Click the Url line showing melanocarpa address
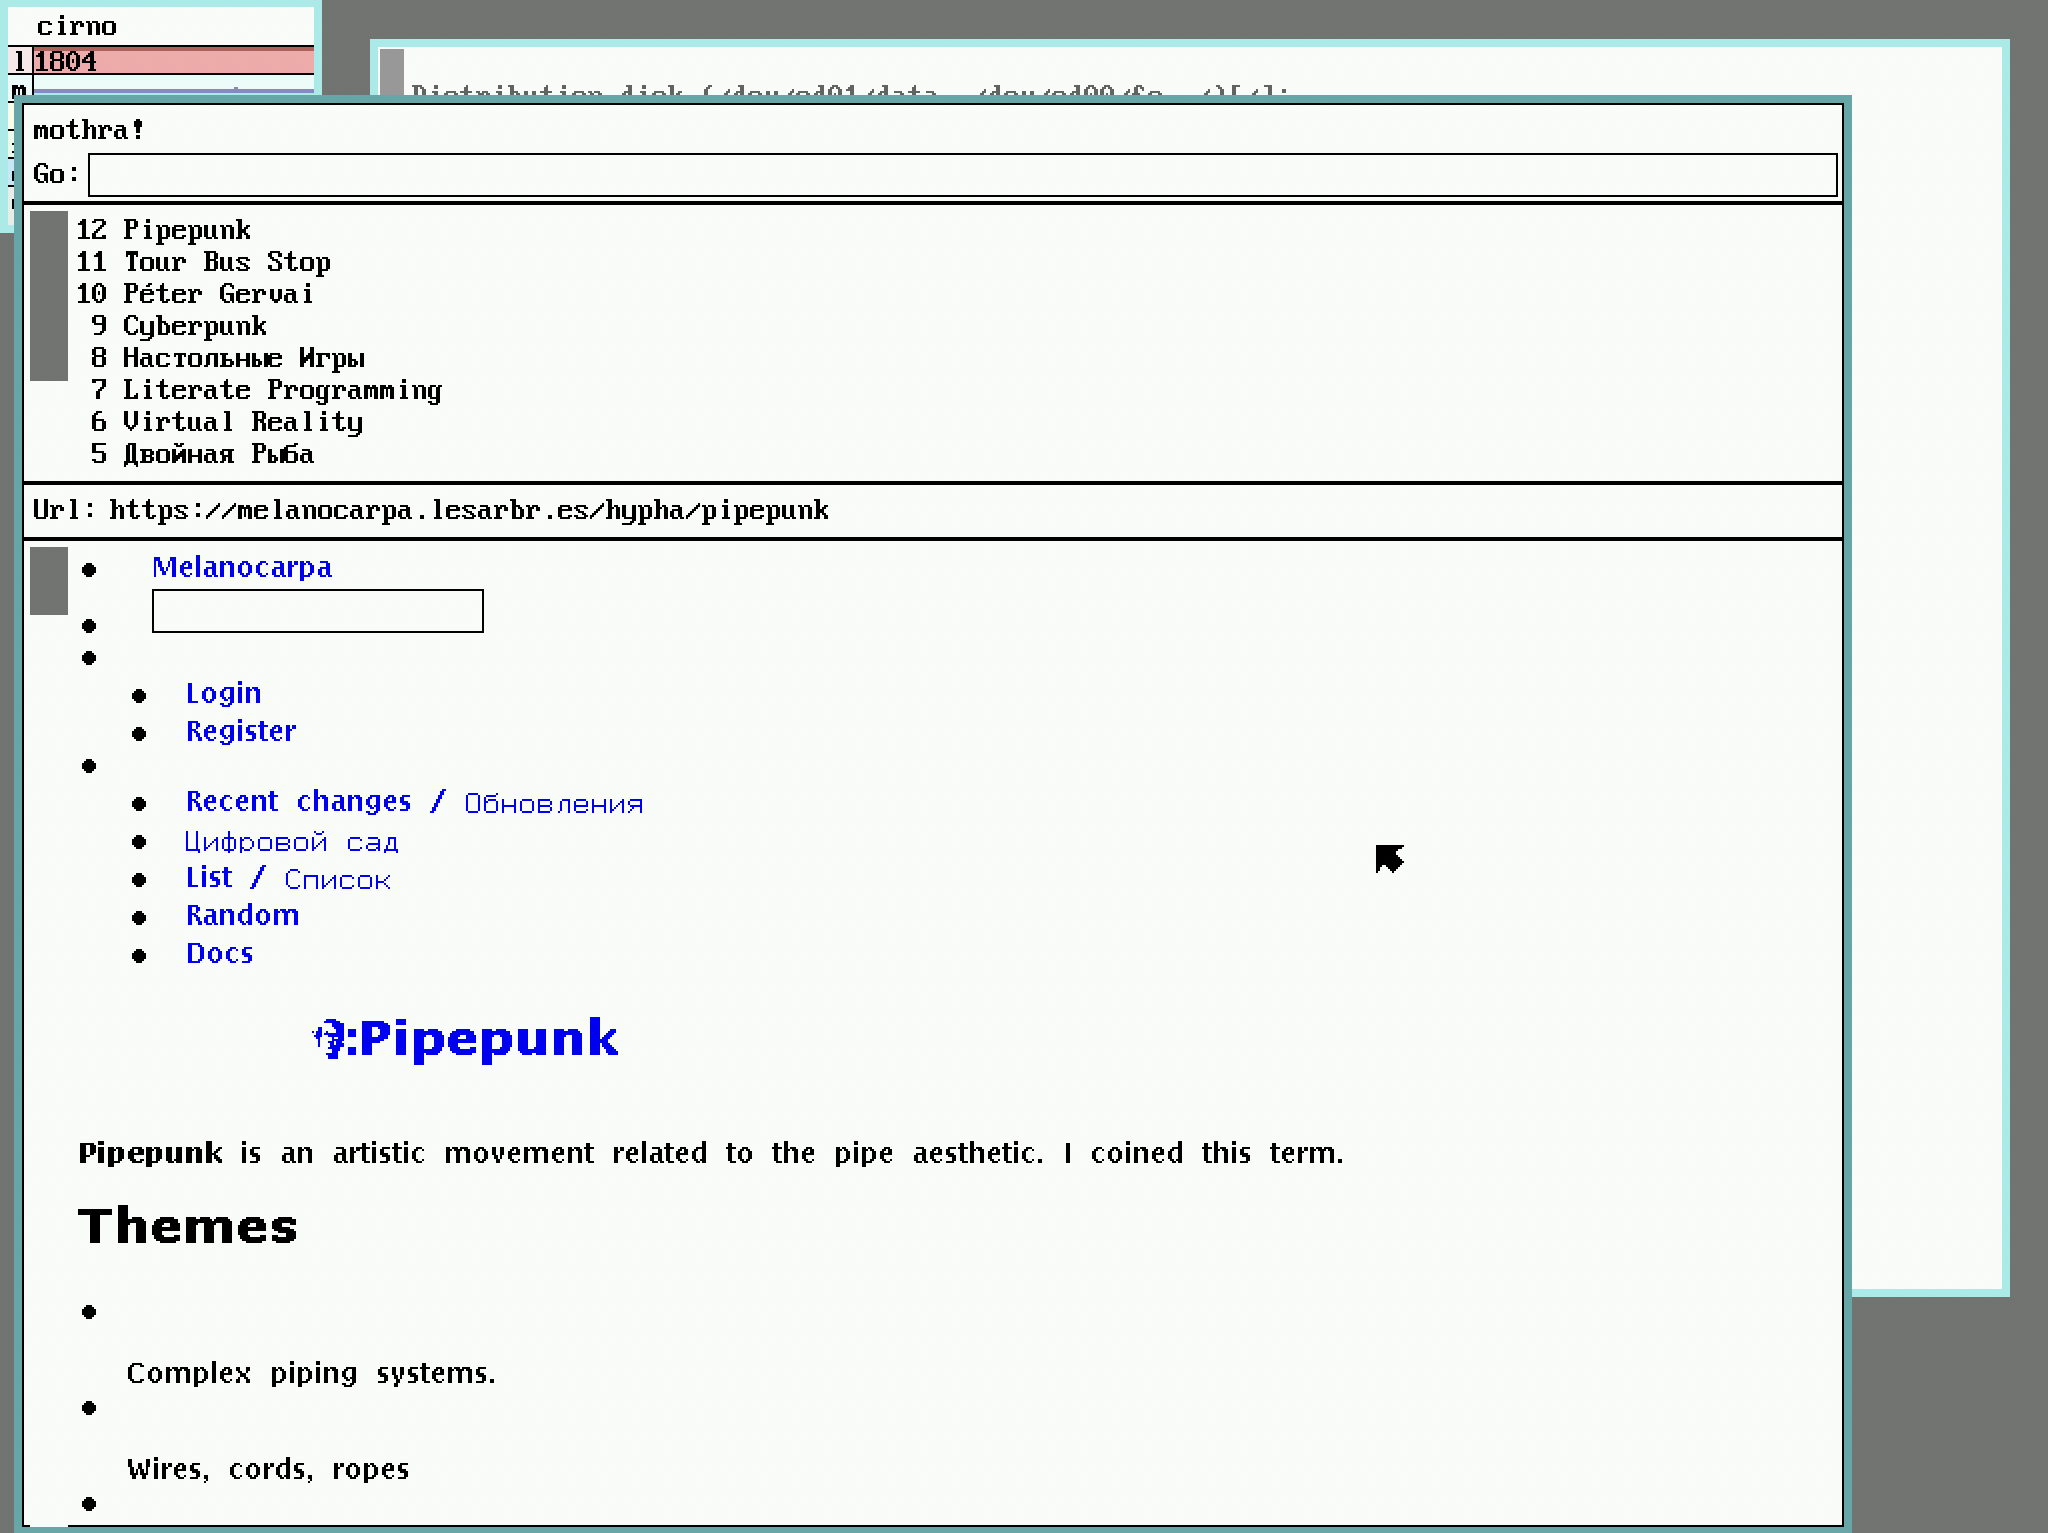The image size is (2048, 1533). tap(431, 511)
